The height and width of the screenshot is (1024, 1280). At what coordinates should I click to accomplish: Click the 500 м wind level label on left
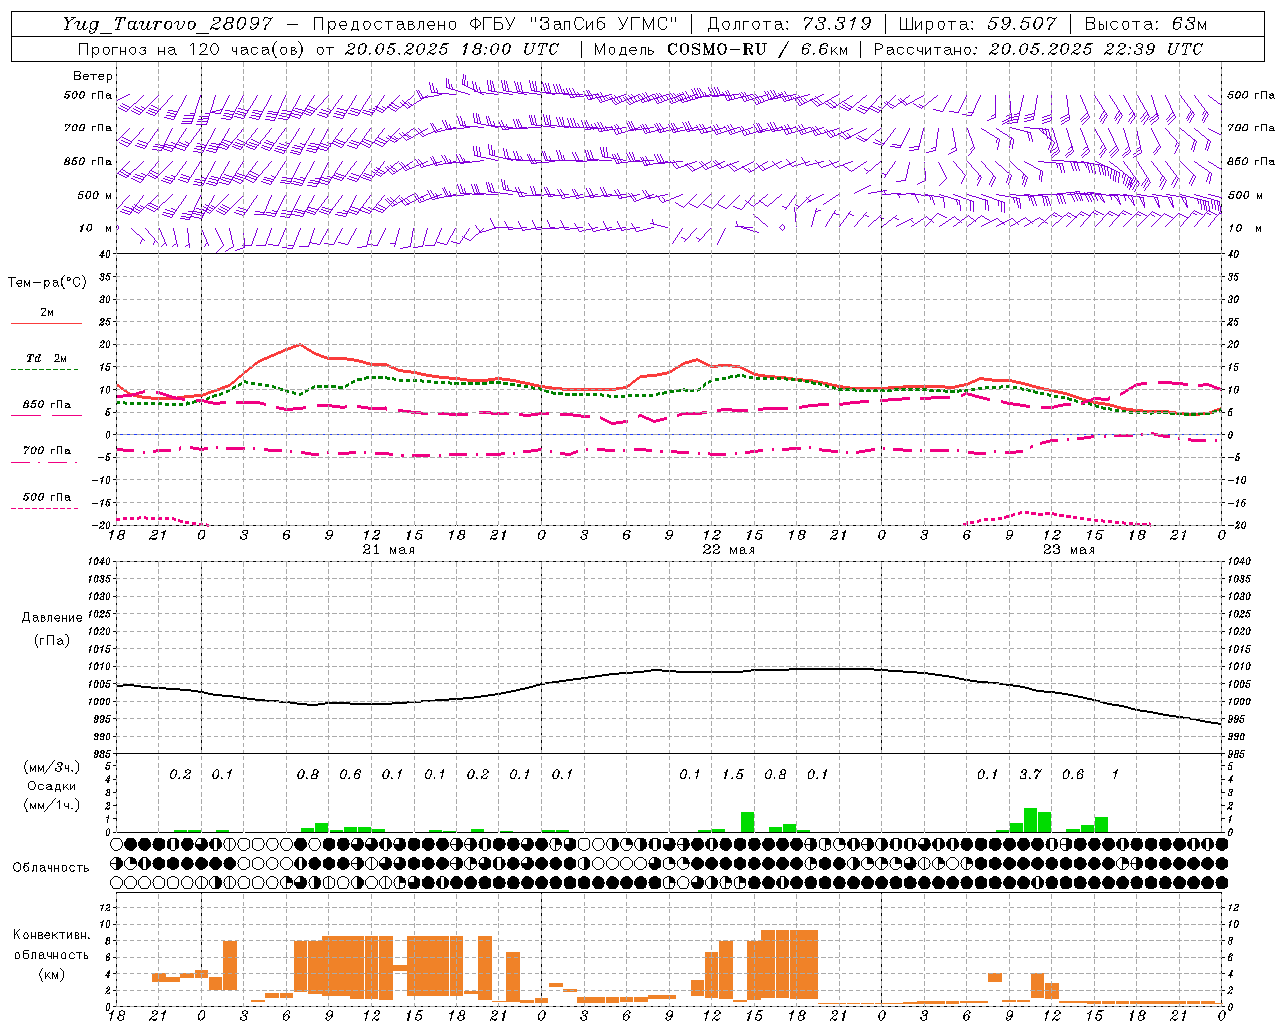click(x=95, y=195)
